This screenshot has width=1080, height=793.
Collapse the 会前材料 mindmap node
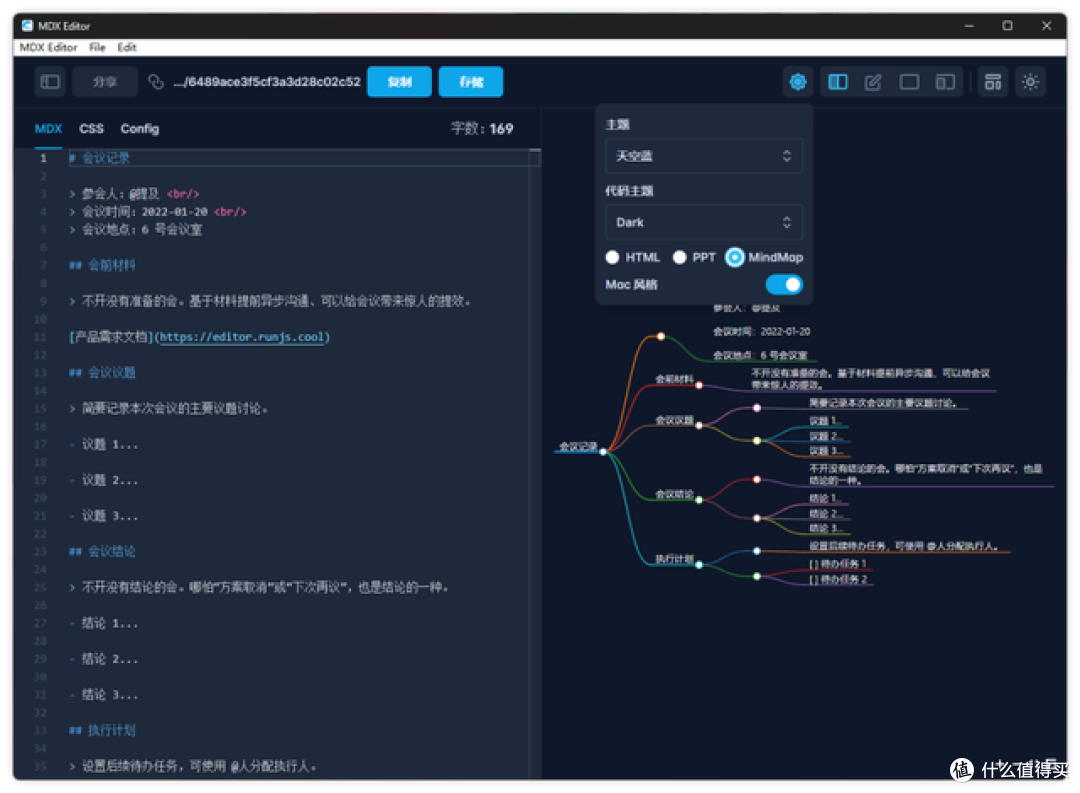(x=698, y=386)
